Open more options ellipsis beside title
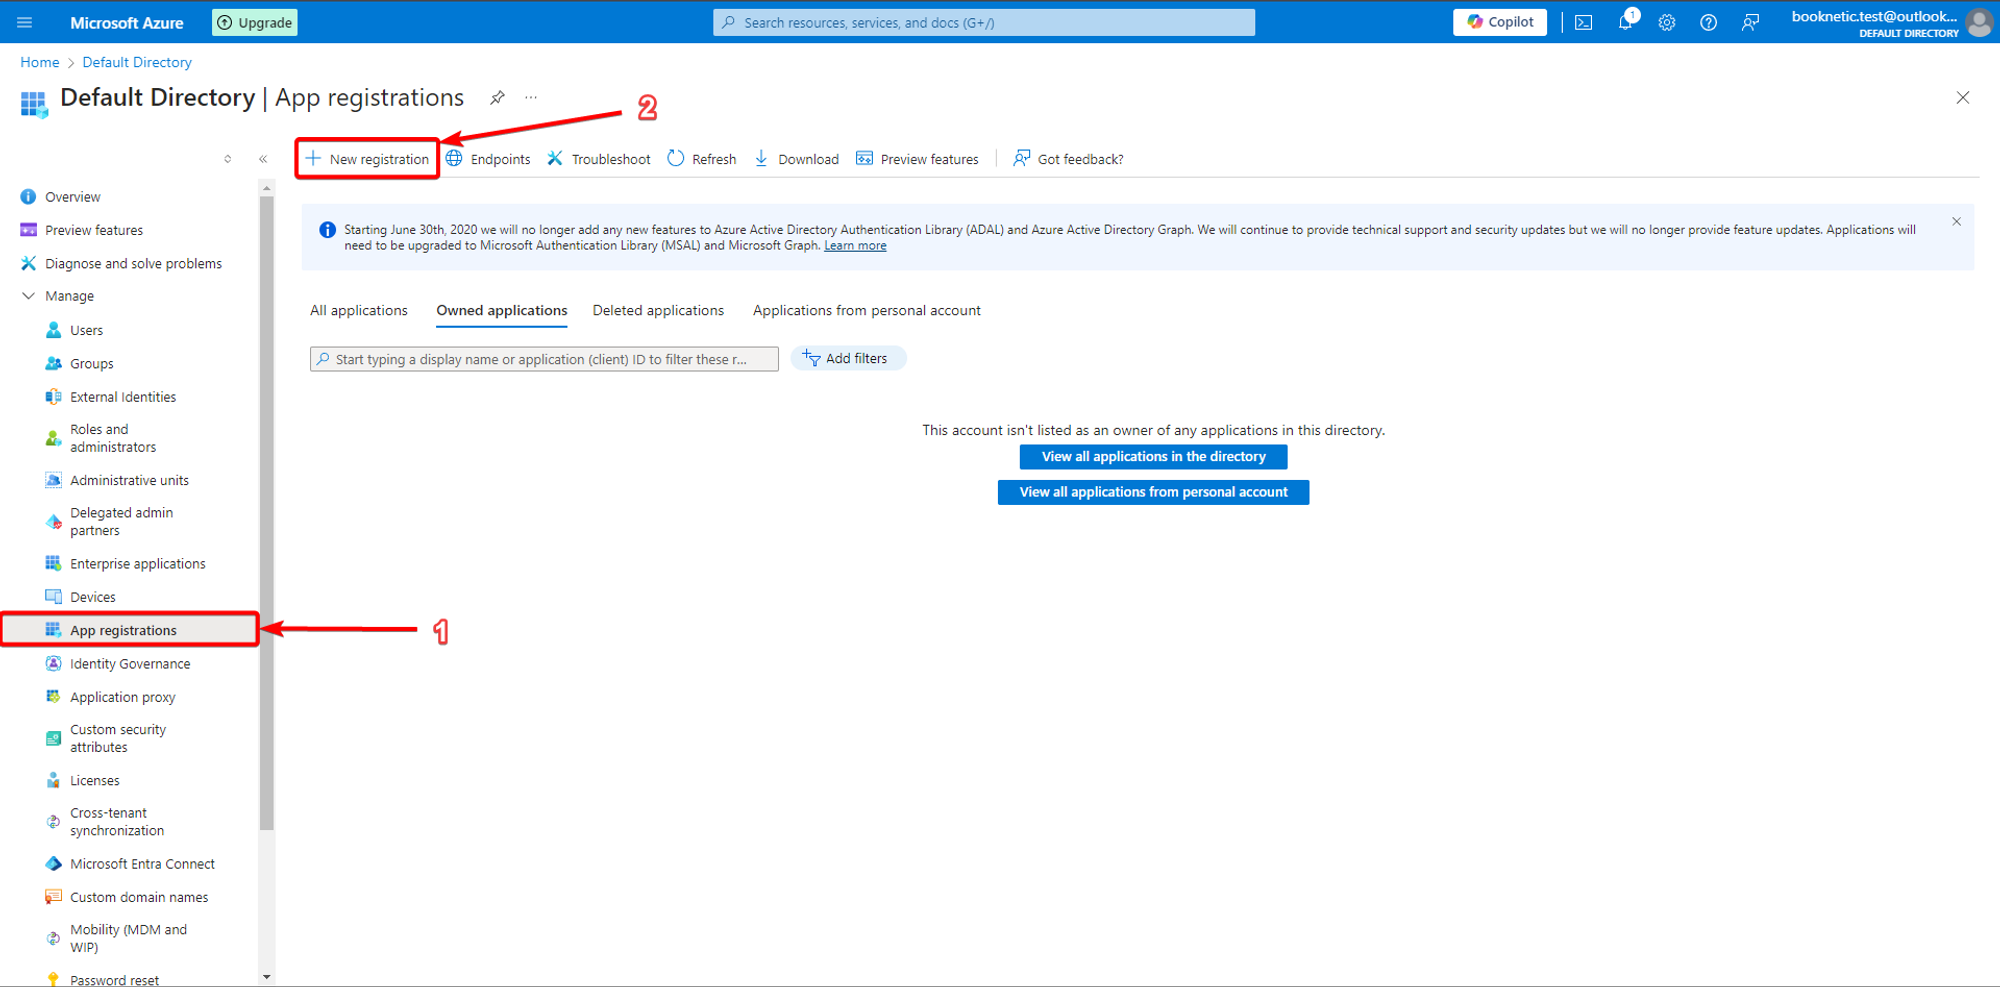This screenshot has width=2000, height=987. click(x=531, y=98)
